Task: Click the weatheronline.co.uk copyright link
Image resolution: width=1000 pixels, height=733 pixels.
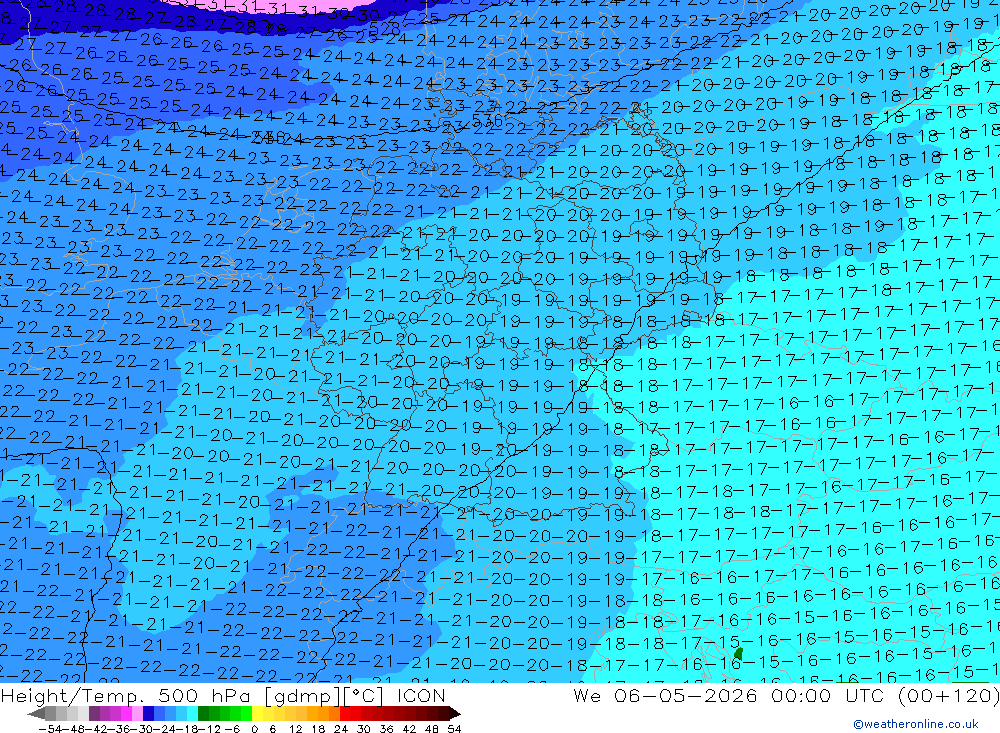Action: [x=916, y=724]
